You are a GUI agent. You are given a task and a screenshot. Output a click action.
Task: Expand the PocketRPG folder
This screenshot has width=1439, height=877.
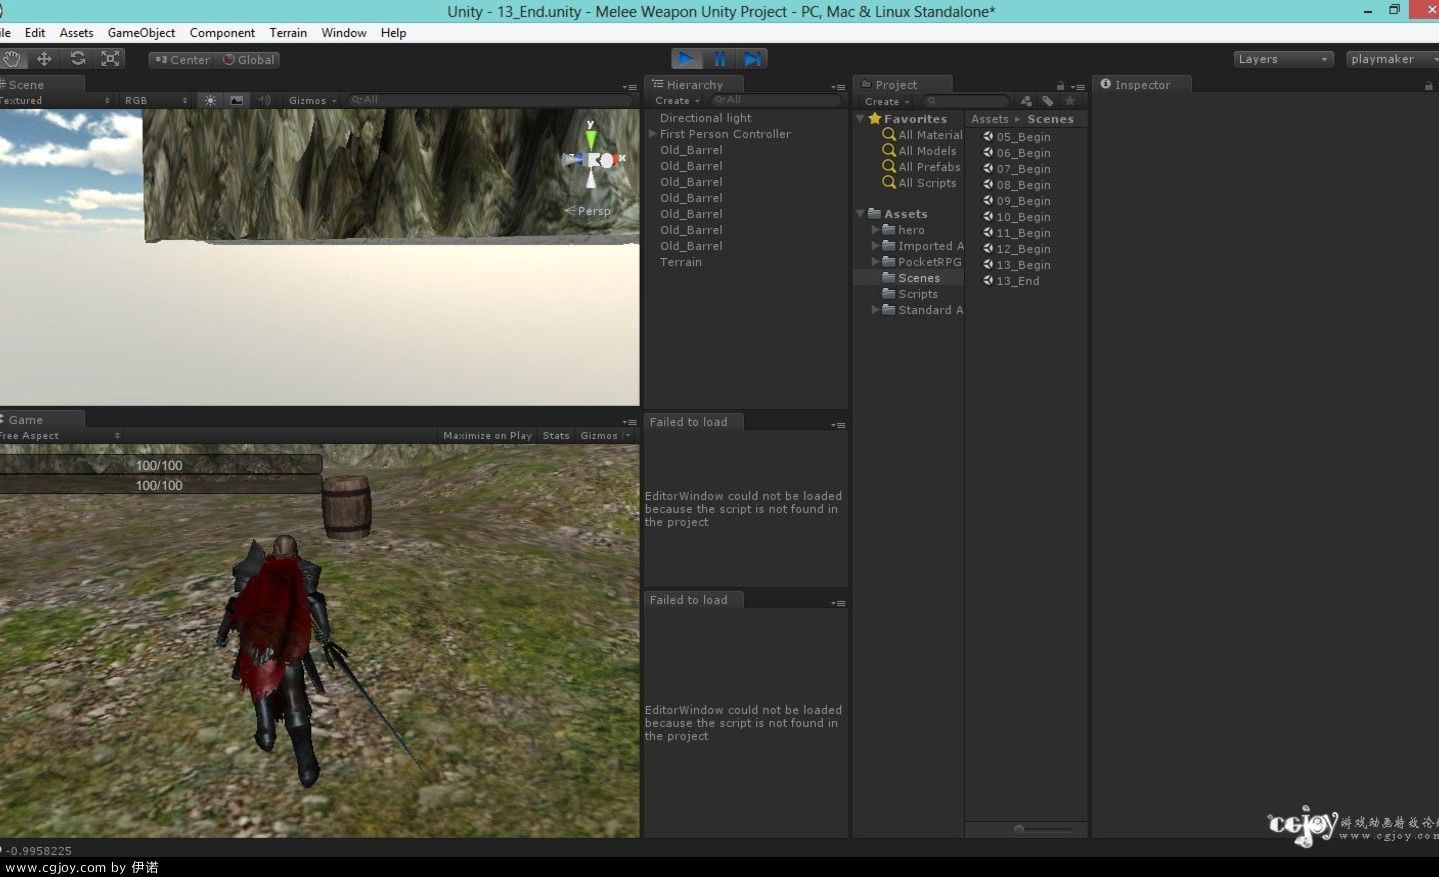pyautogui.click(x=876, y=262)
